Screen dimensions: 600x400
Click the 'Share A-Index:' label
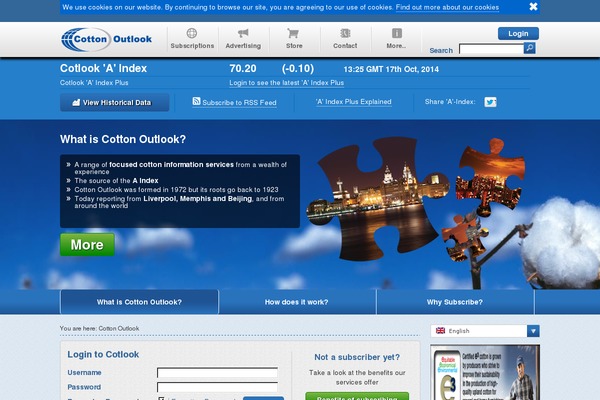(450, 102)
